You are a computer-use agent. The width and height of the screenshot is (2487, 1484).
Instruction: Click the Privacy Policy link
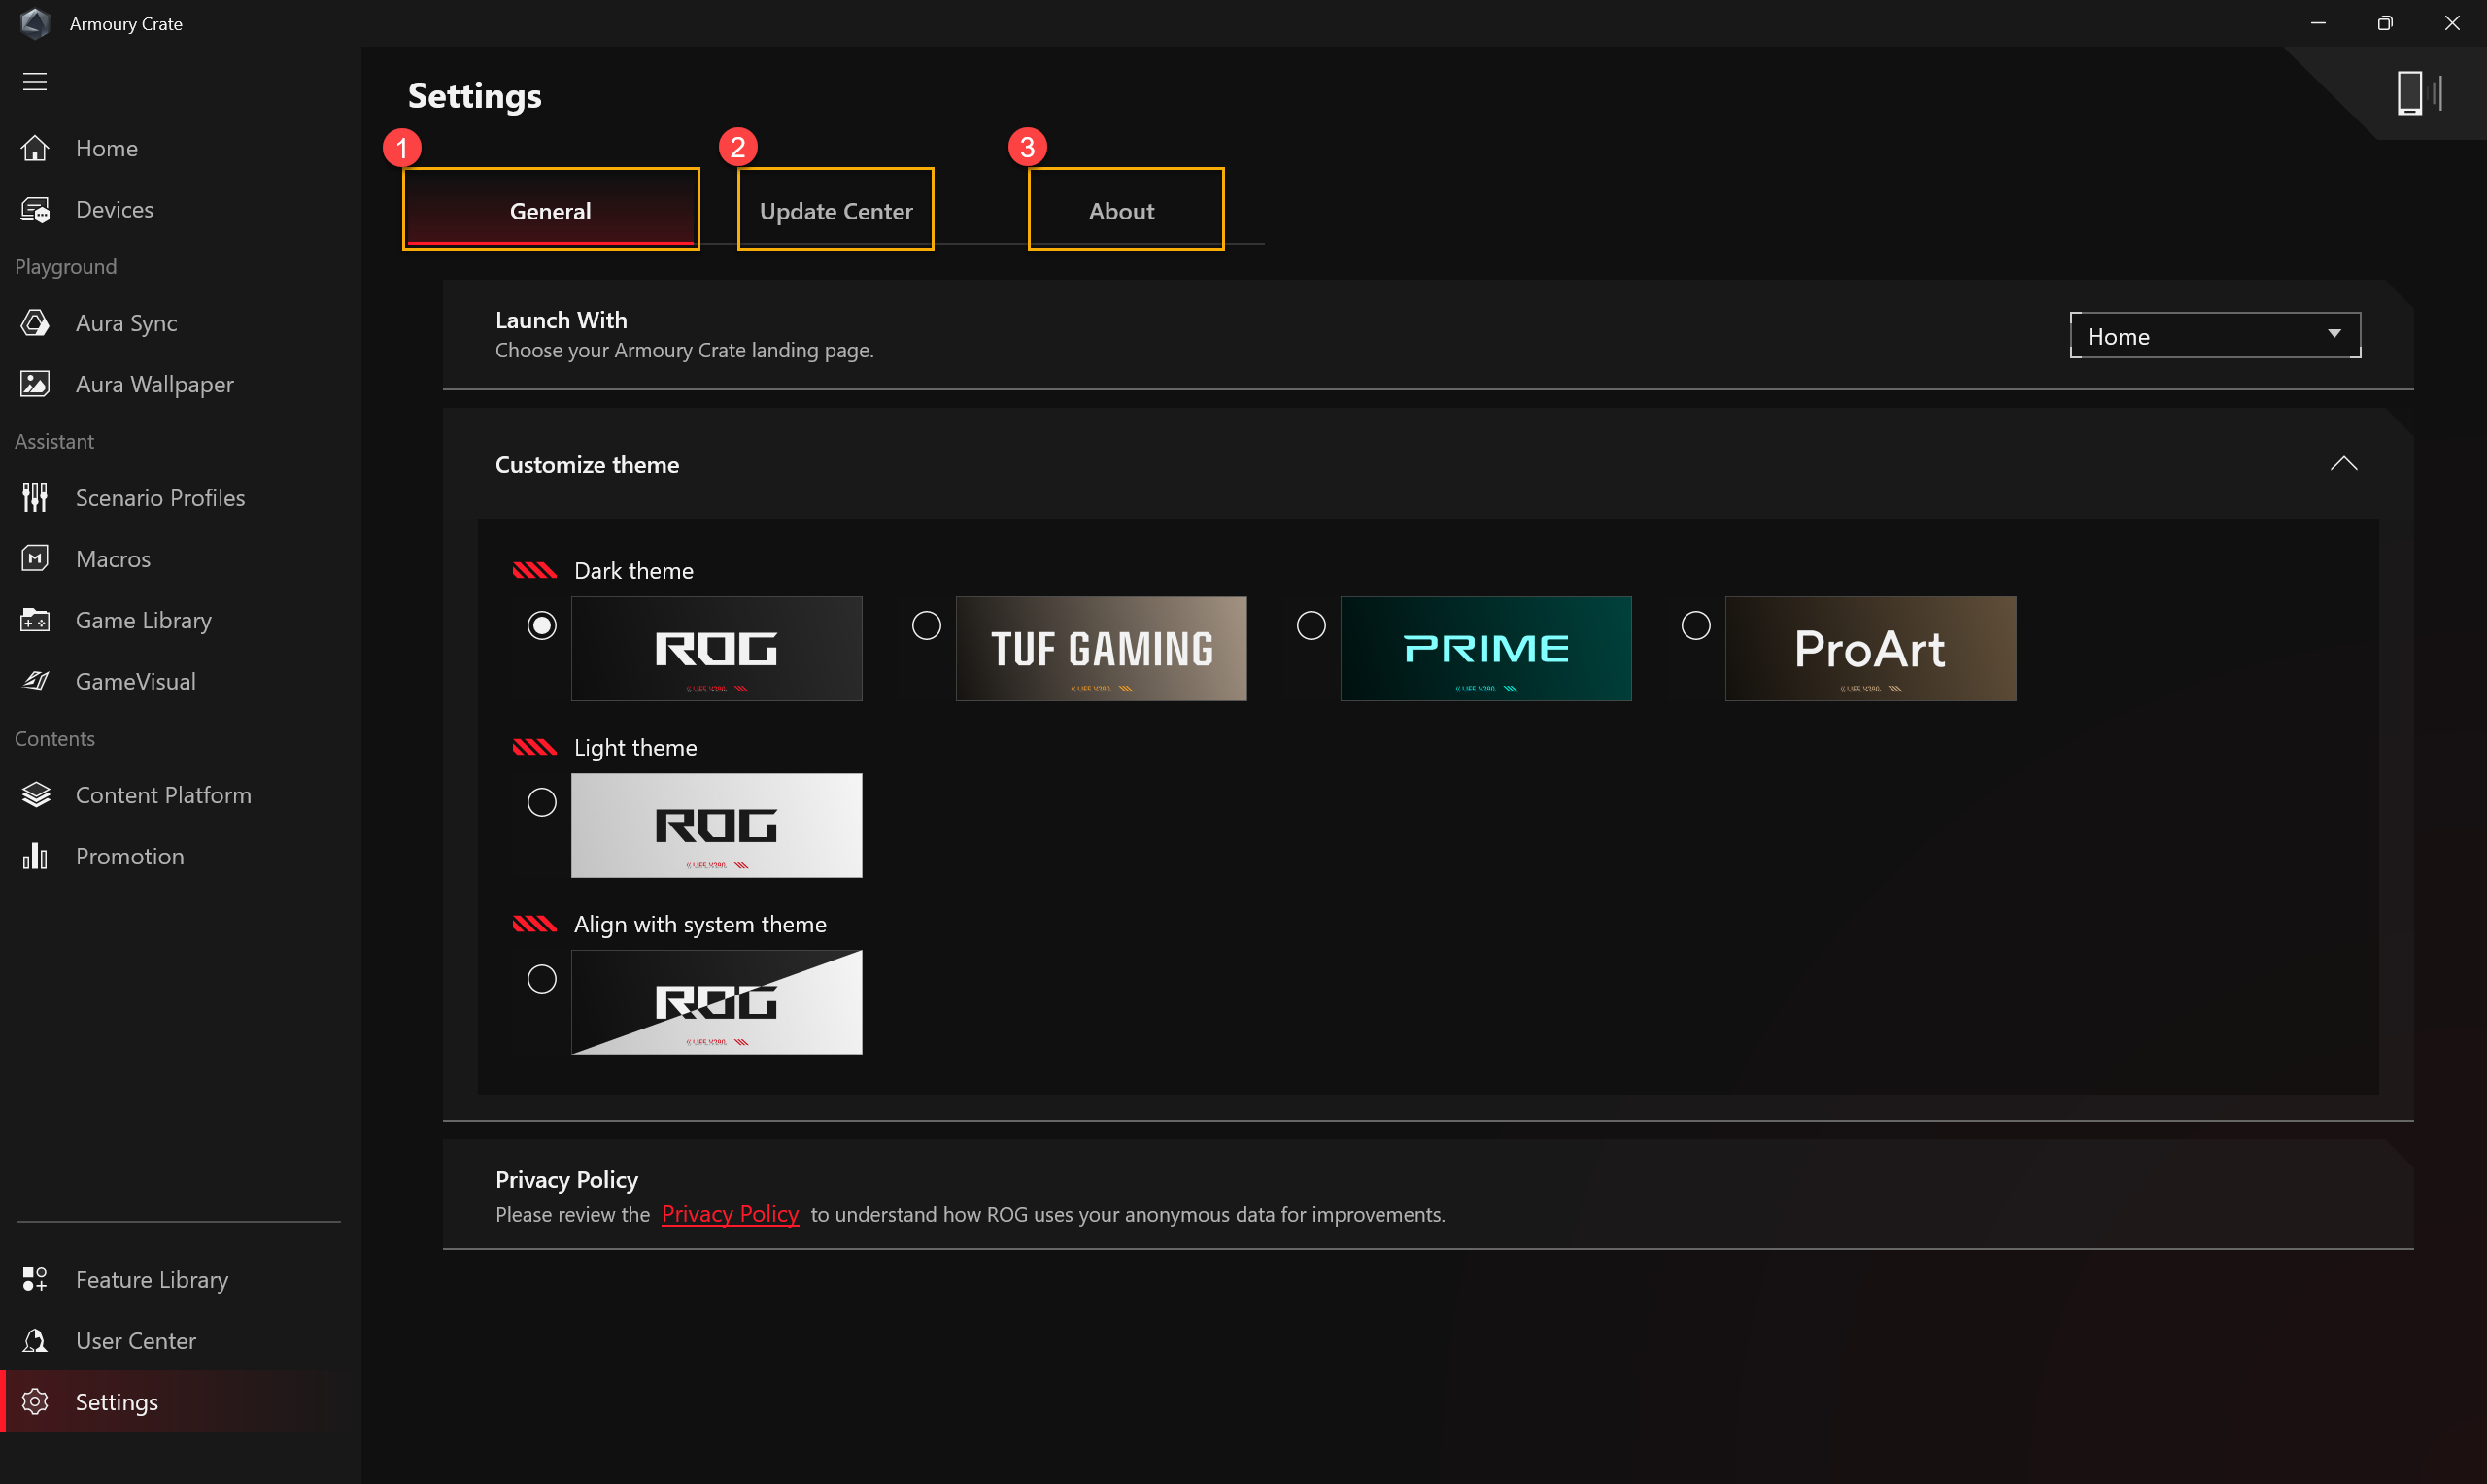(x=730, y=1214)
